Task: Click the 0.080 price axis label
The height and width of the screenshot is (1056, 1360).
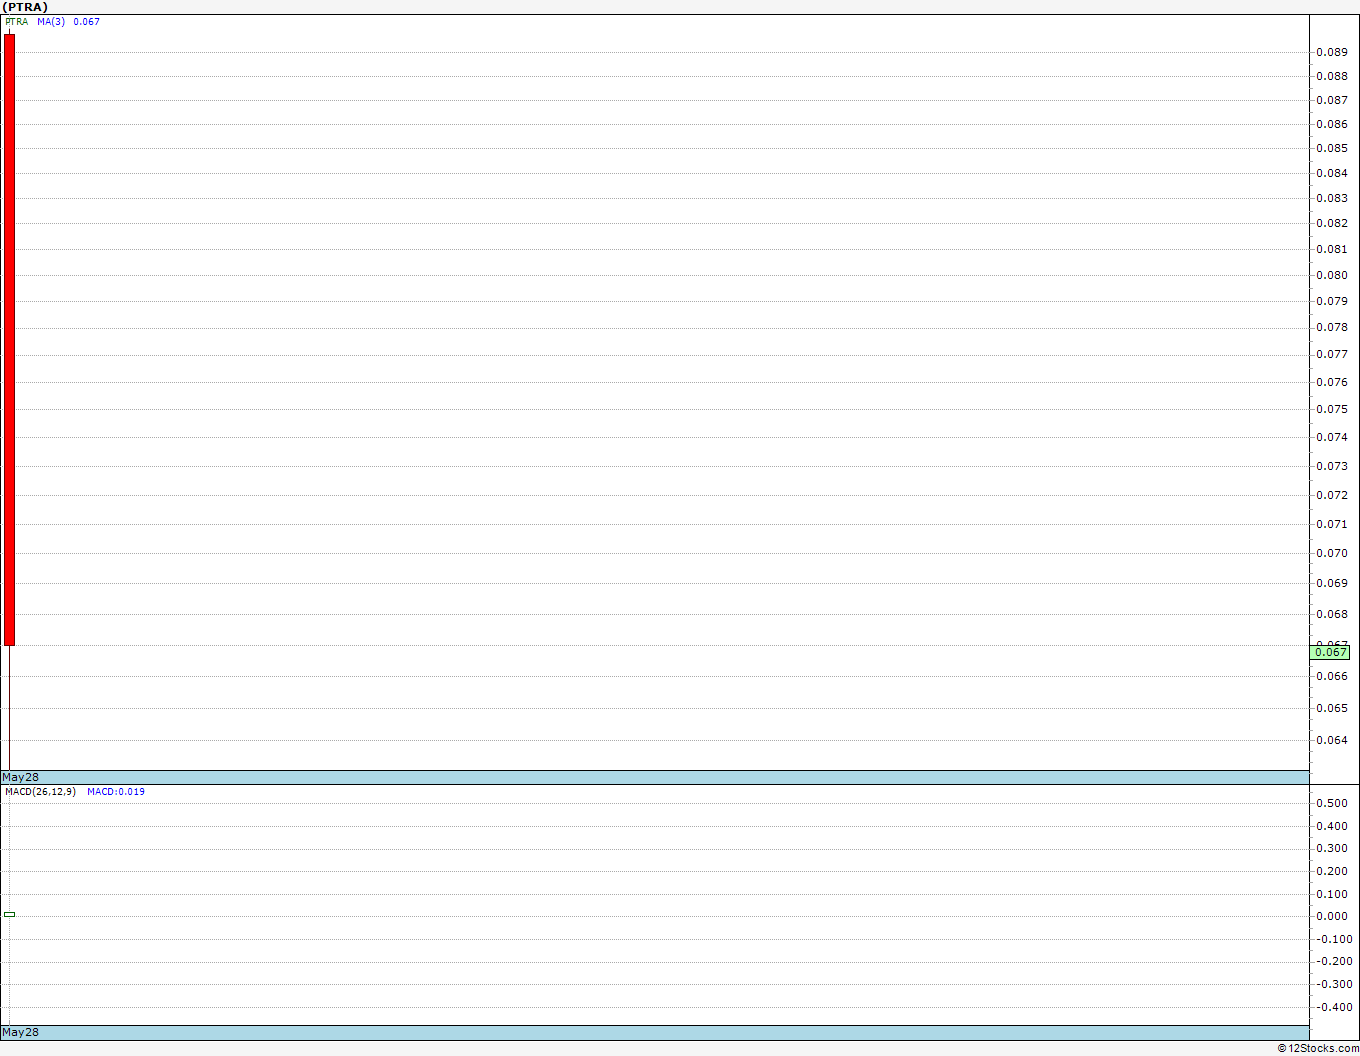Action: click(x=1332, y=275)
